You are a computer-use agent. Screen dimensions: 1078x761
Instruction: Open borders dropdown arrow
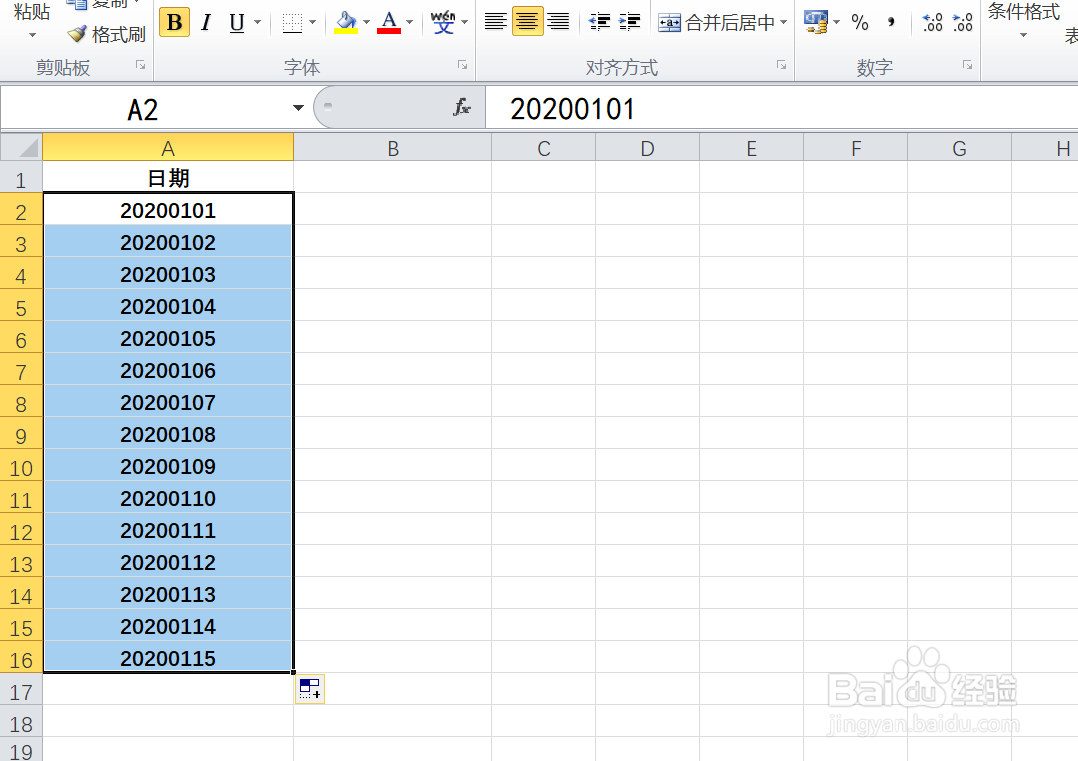click(313, 22)
